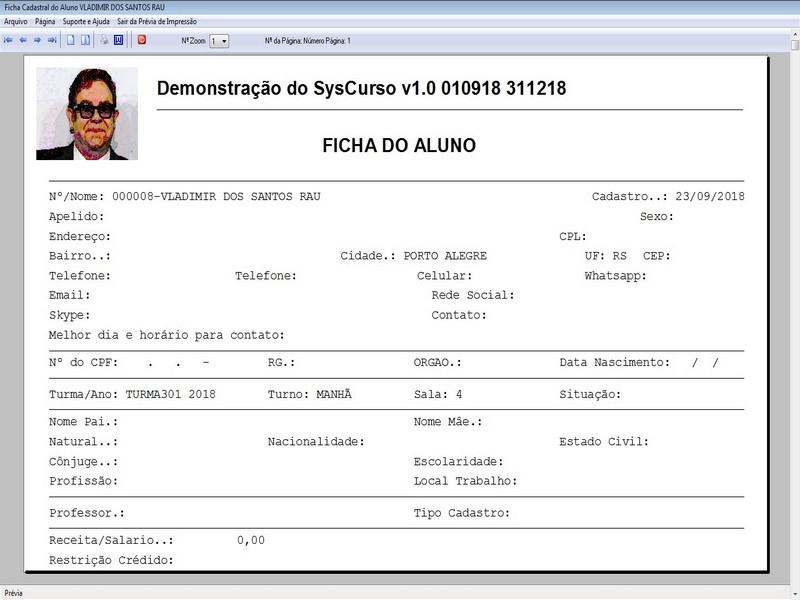
Task: Go to the next page arrow
Action: click(37, 40)
